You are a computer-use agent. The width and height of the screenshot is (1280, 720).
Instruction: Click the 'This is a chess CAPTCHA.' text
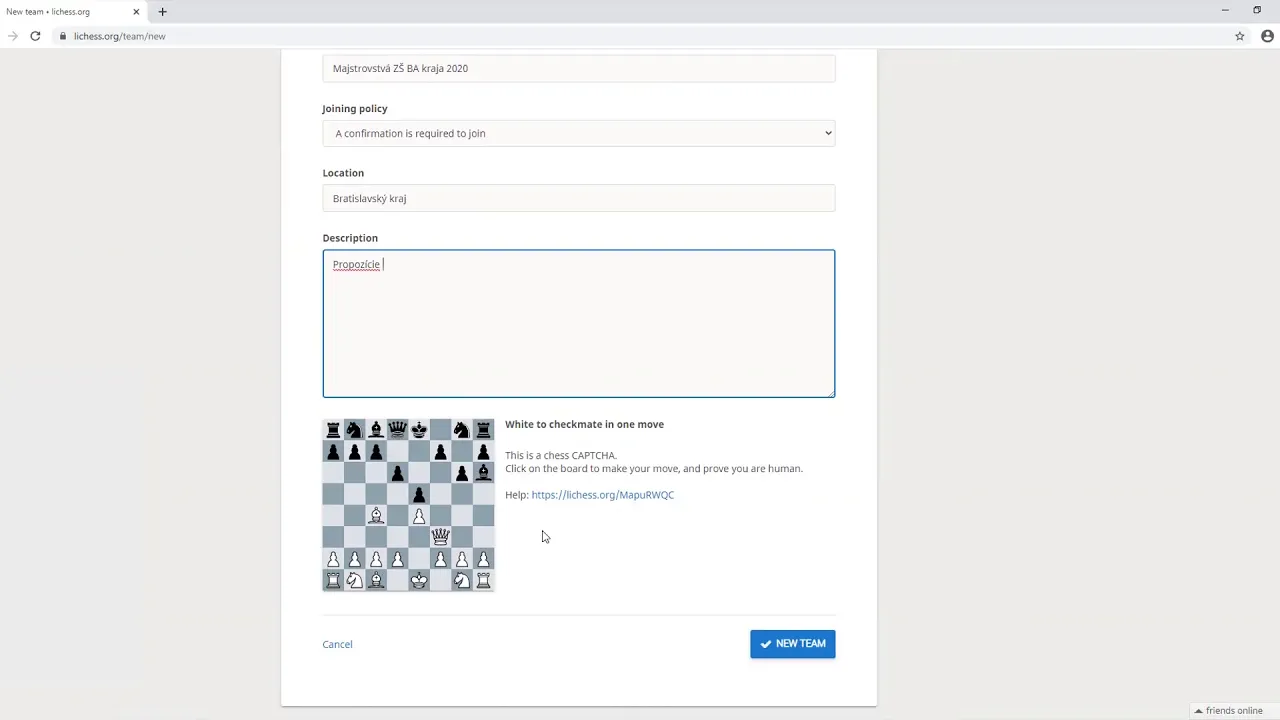(561, 456)
